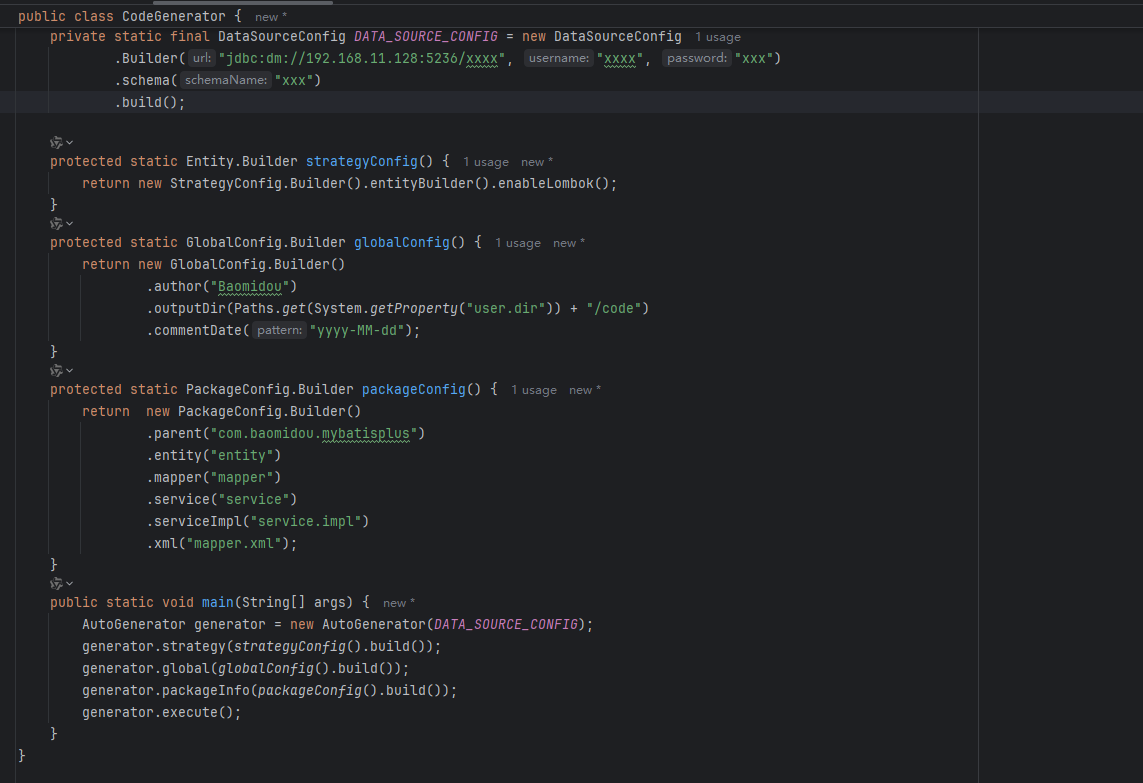1143x783 pixels.
Task: Click the packageConfig method name in its declaration
Action: 413,389
